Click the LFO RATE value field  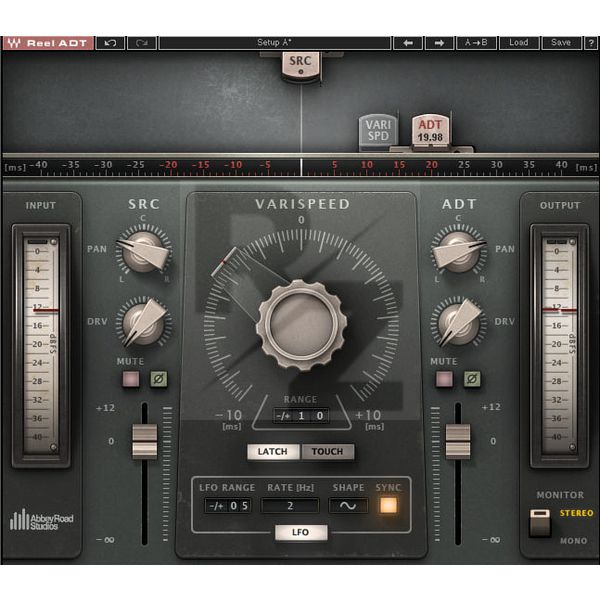290,506
